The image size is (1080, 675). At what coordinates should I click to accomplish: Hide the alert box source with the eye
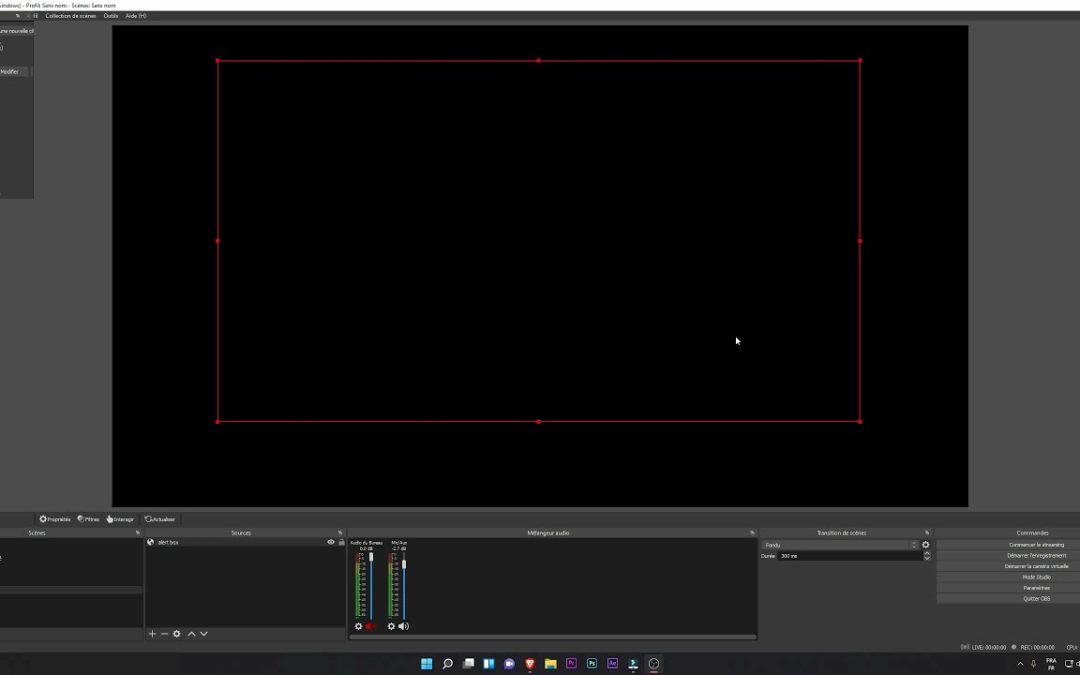coord(331,542)
